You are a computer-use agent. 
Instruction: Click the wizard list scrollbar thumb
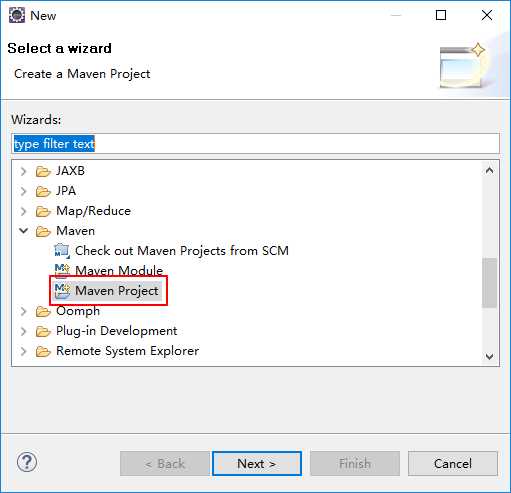(489, 283)
